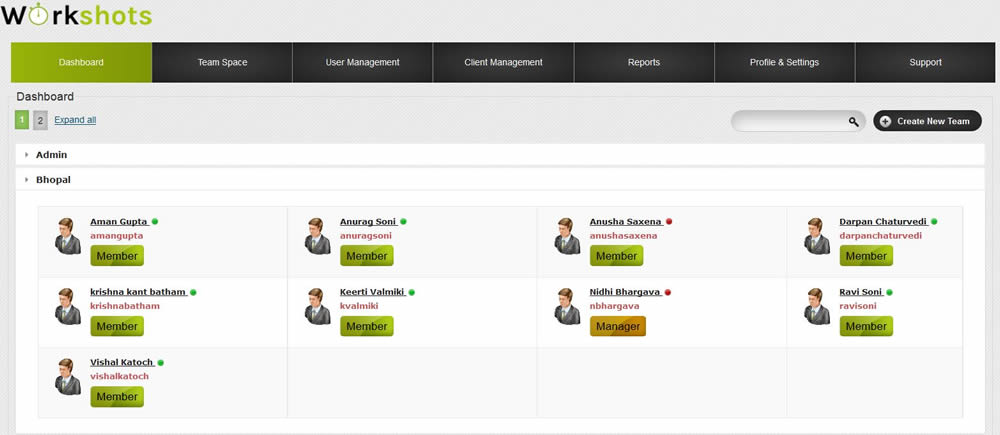1000x435 pixels.
Task: Click the Expand all link
Action: (75, 120)
